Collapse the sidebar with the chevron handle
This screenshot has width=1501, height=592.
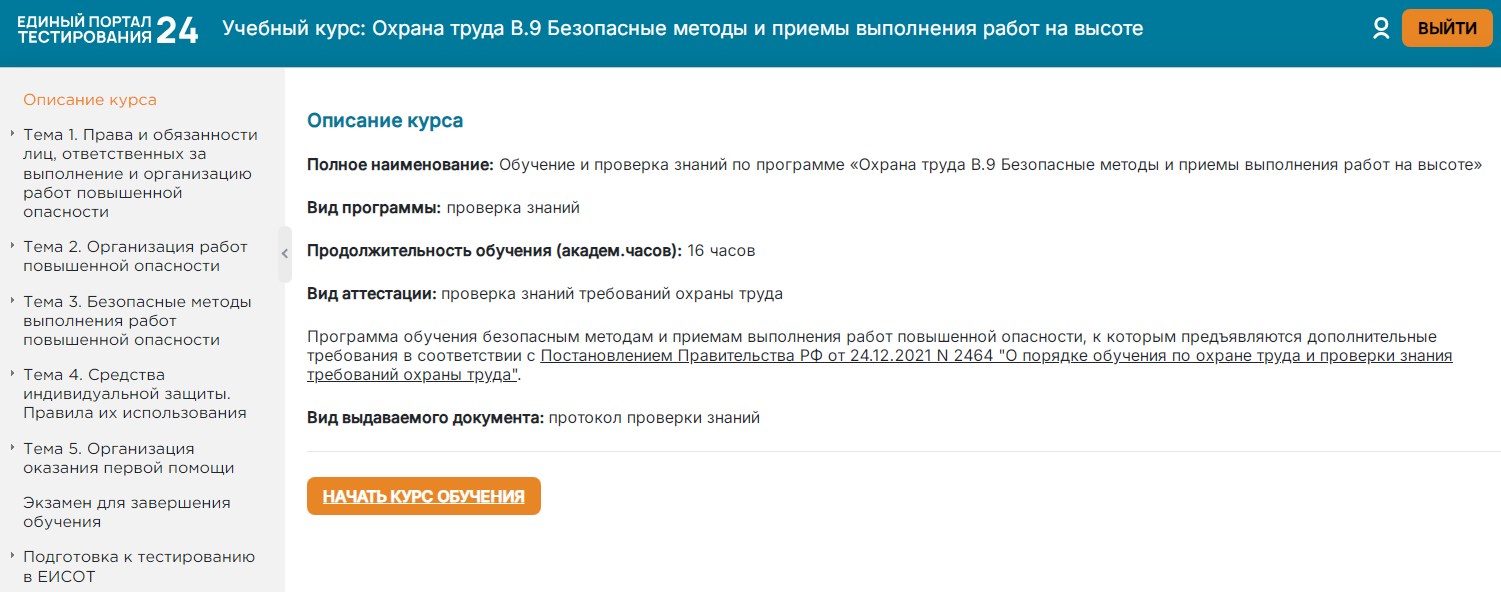click(x=285, y=254)
